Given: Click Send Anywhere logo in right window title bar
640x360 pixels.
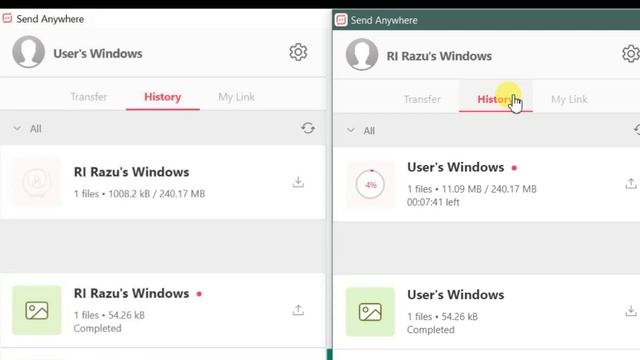Looking at the screenshot, I should 341,20.
